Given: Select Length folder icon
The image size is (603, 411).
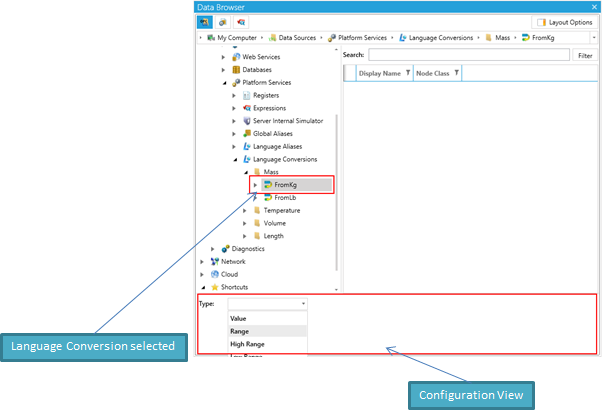Looking at the screenshot, I should [x=257, y=236].
